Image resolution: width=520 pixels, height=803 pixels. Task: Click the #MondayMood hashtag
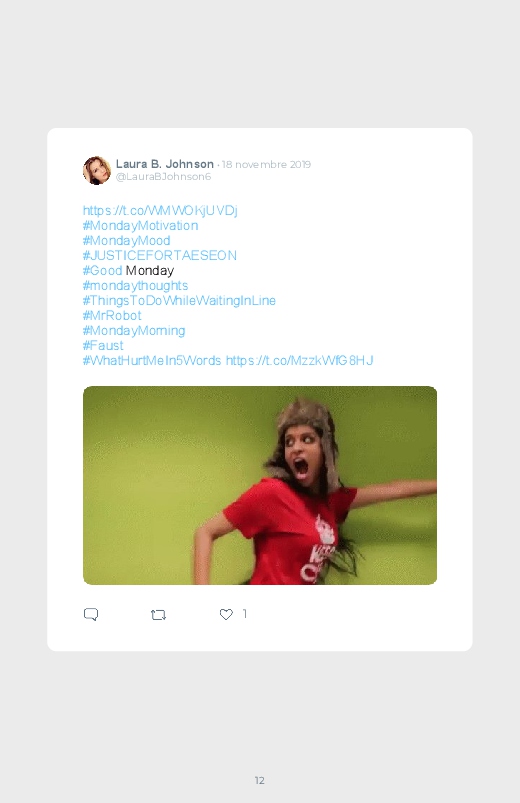(x=127, y=241)
